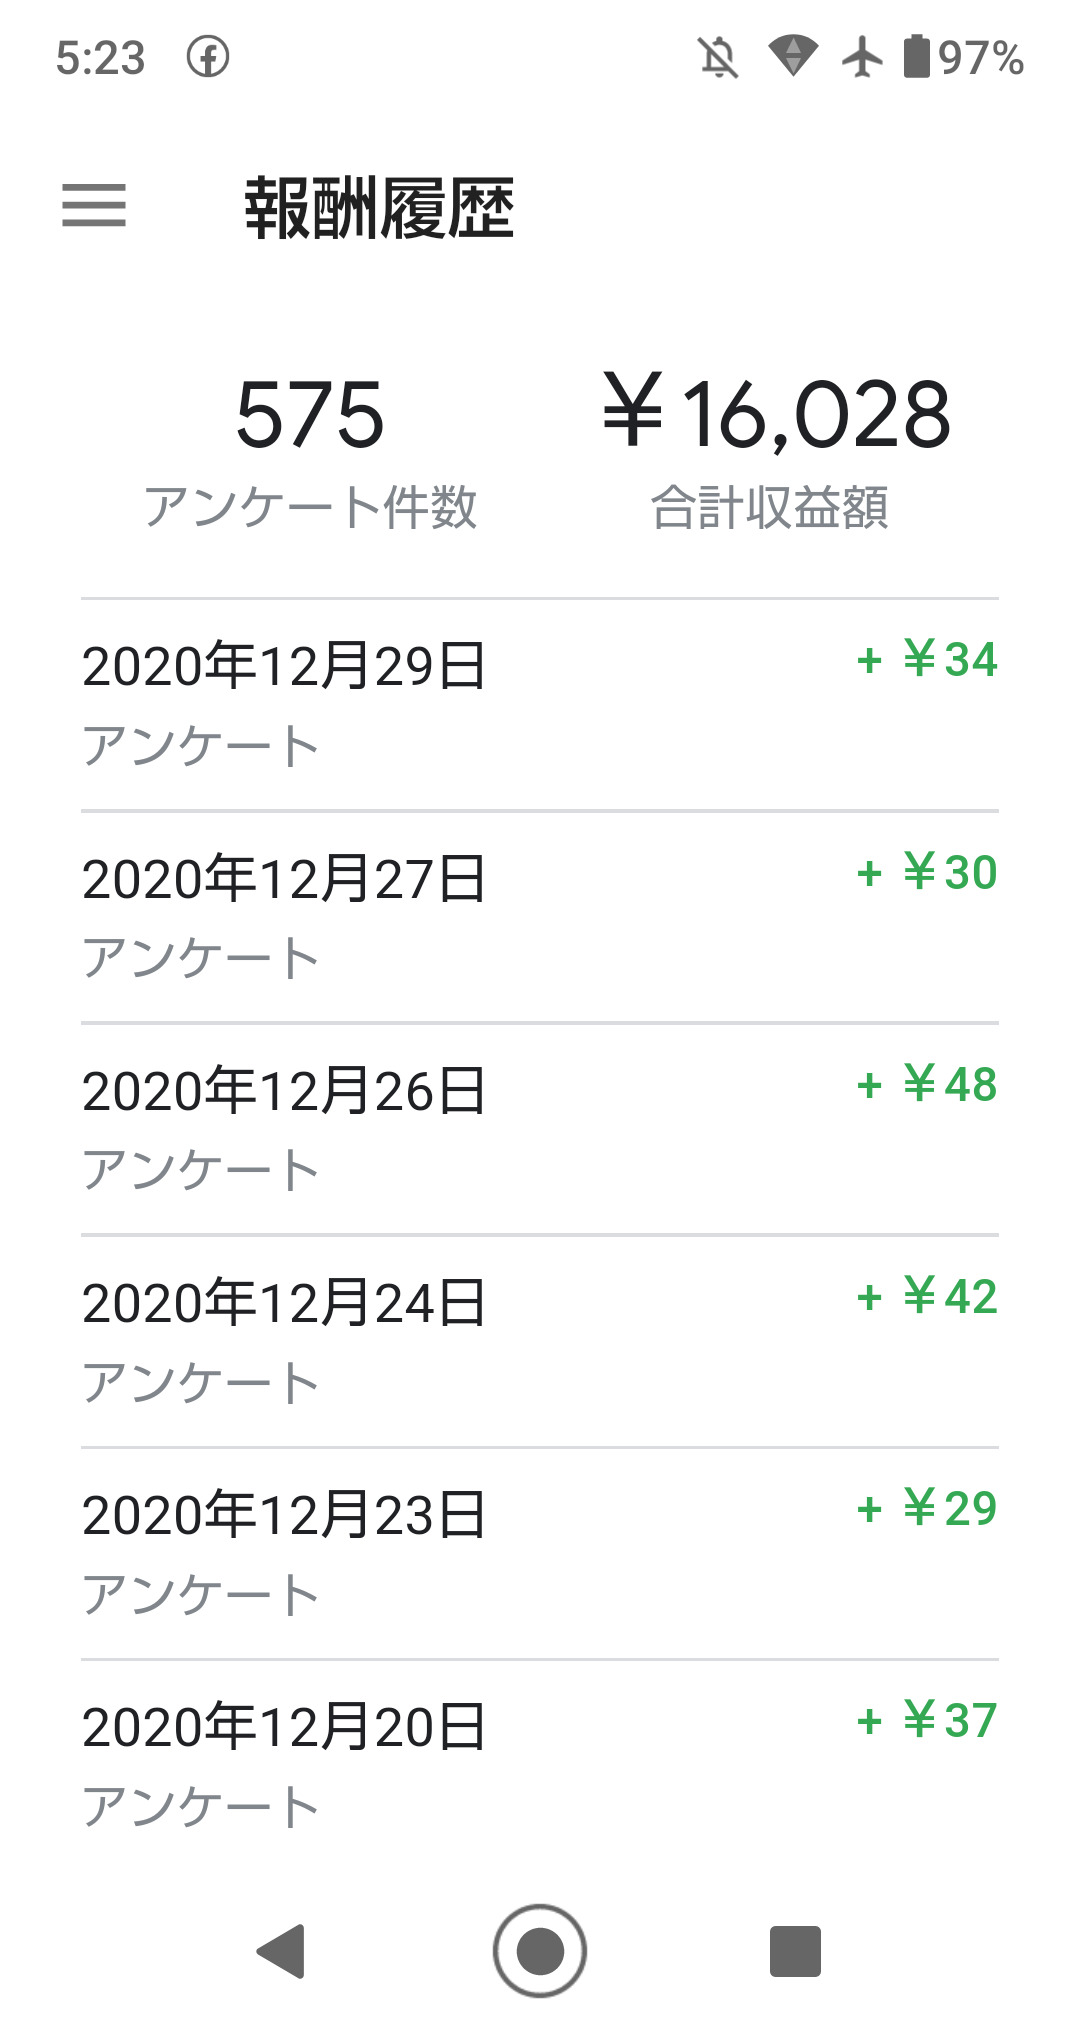Tap the muted notifications bell icon
Screen dimensions: 1080x2032
tap(718, 57)
